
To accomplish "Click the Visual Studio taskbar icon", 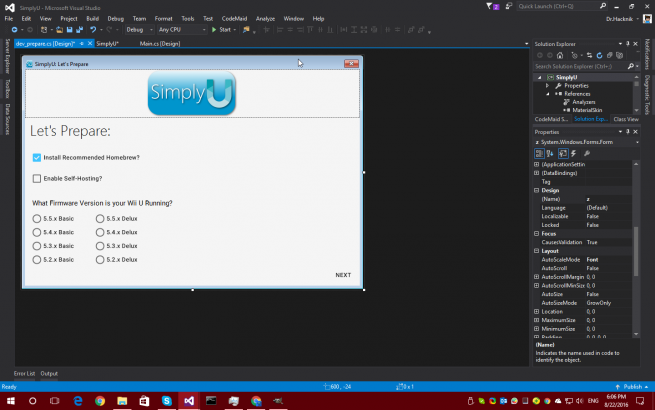I will point(189,401).
